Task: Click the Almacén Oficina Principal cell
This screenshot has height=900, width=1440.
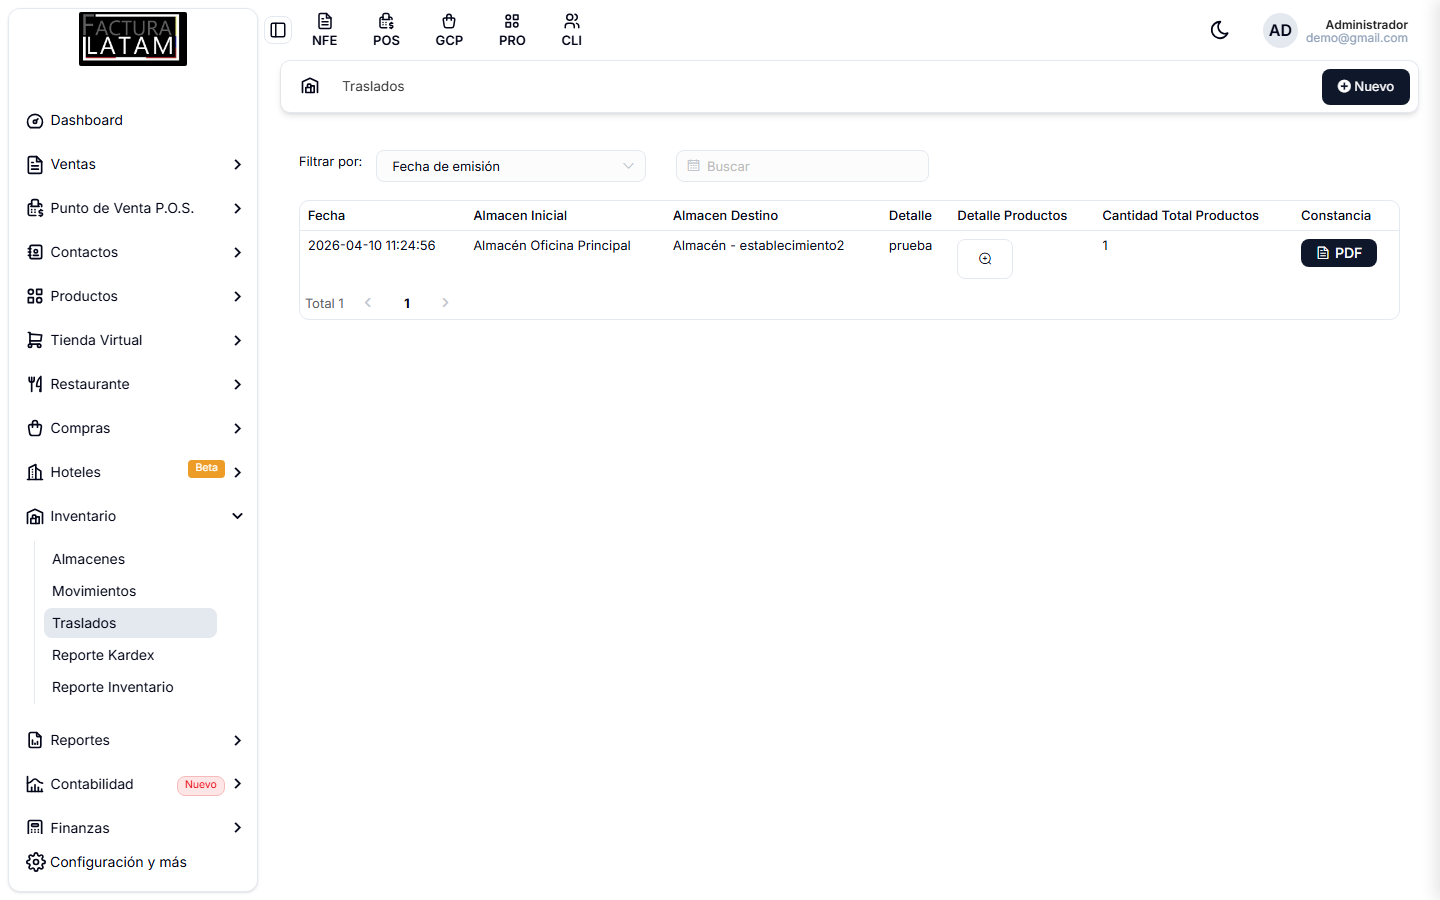Action: click(552, 246)
